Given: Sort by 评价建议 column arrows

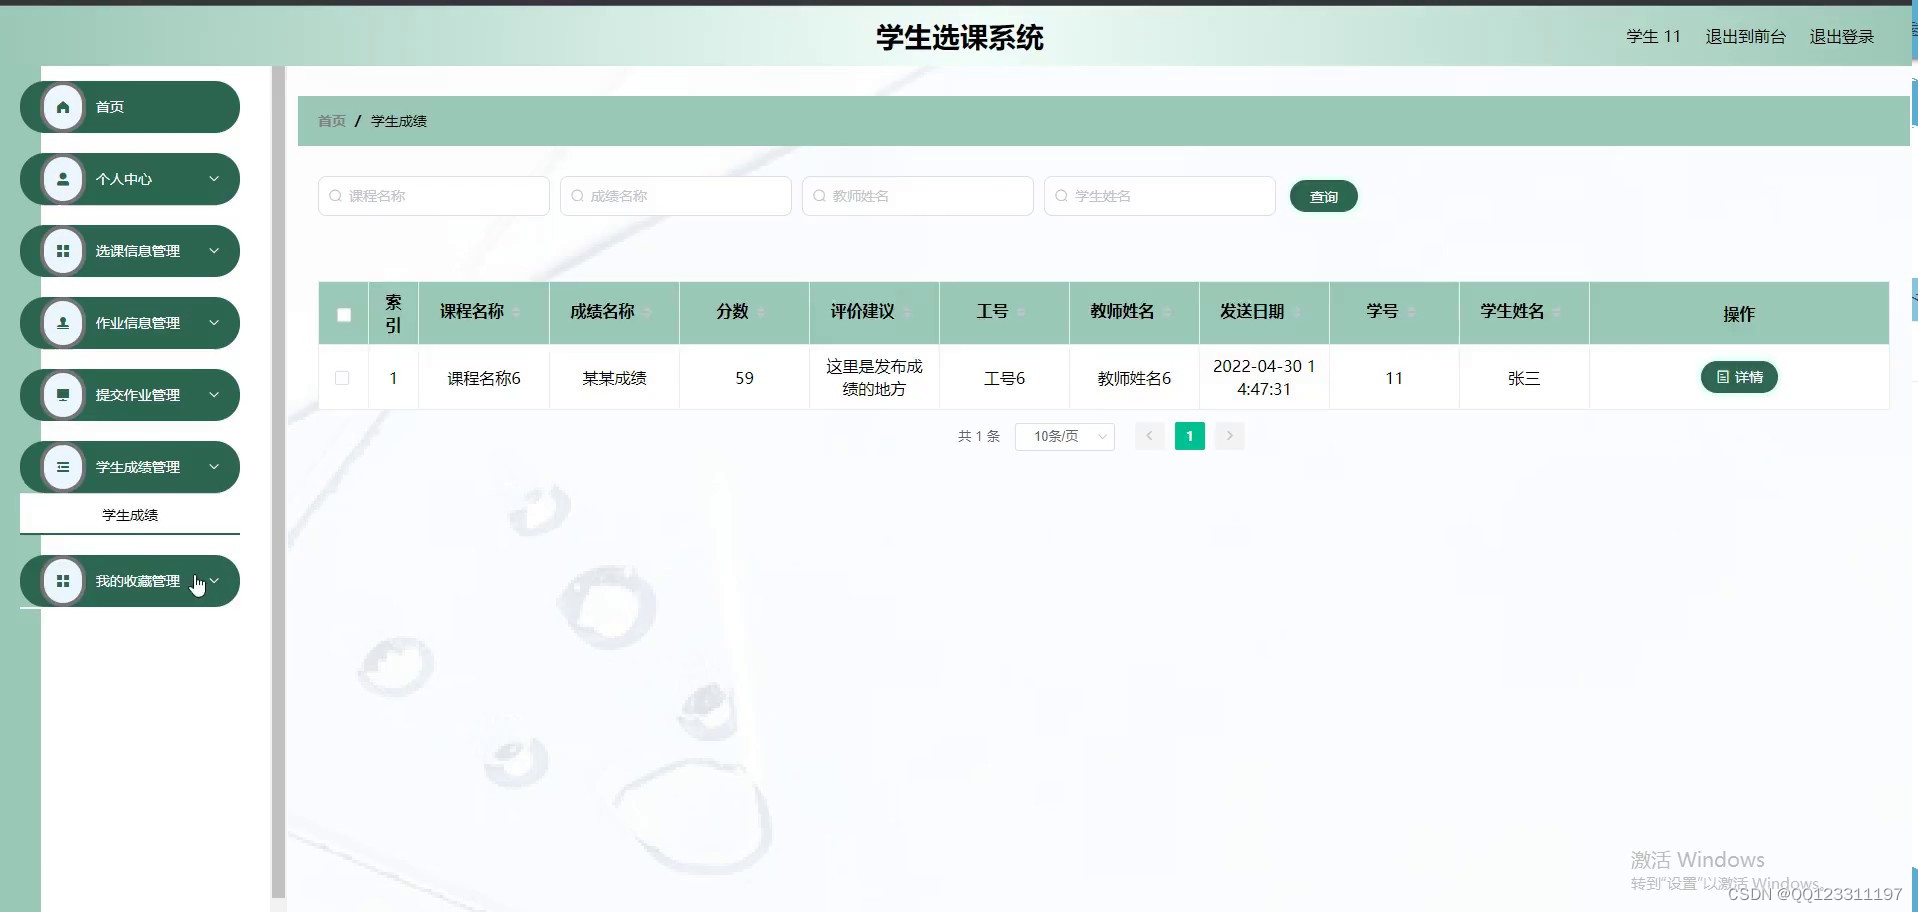Looking at the screenshot, I should pos(907,313).
